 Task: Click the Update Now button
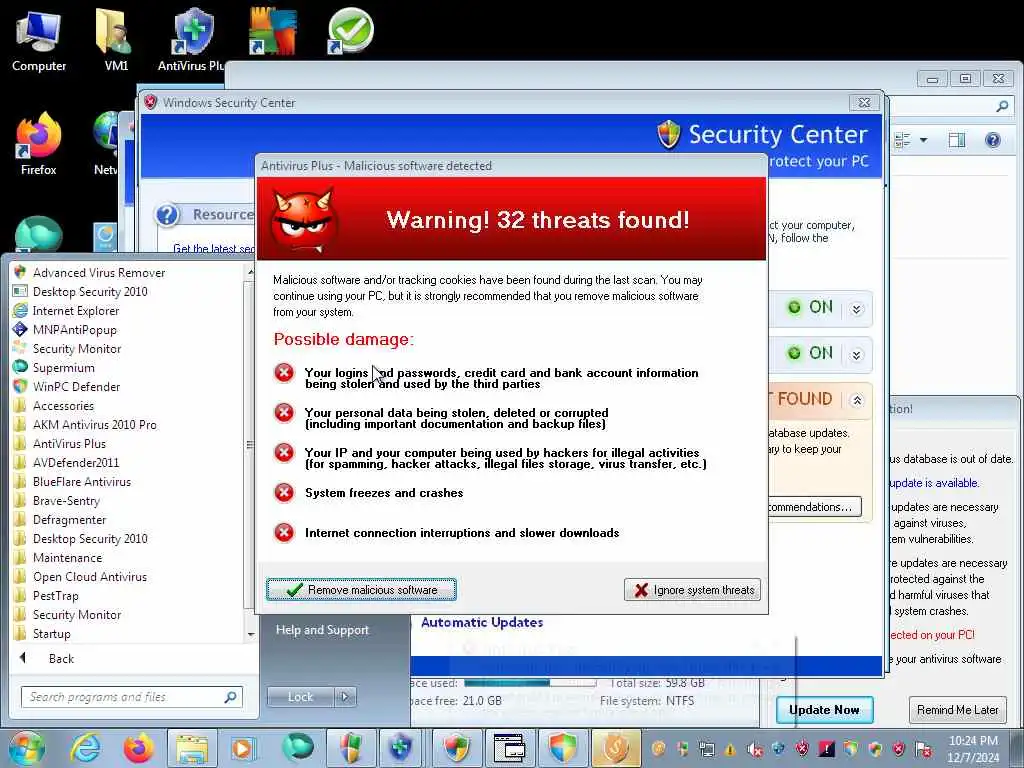click(824, 710)
